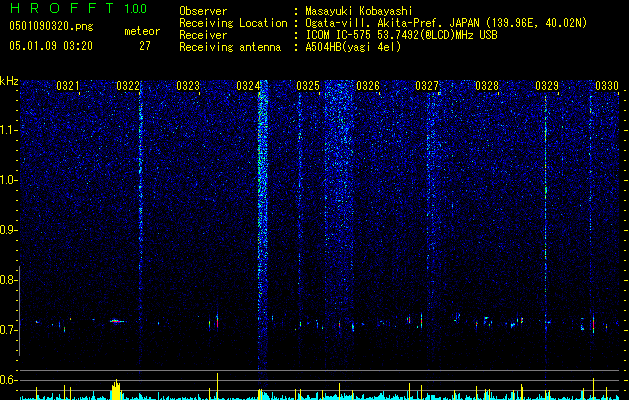Image resolution: width=629 pixels, height=400 pixels.
Task: Click the 'Observer' field label
Action: pos(203,11)
